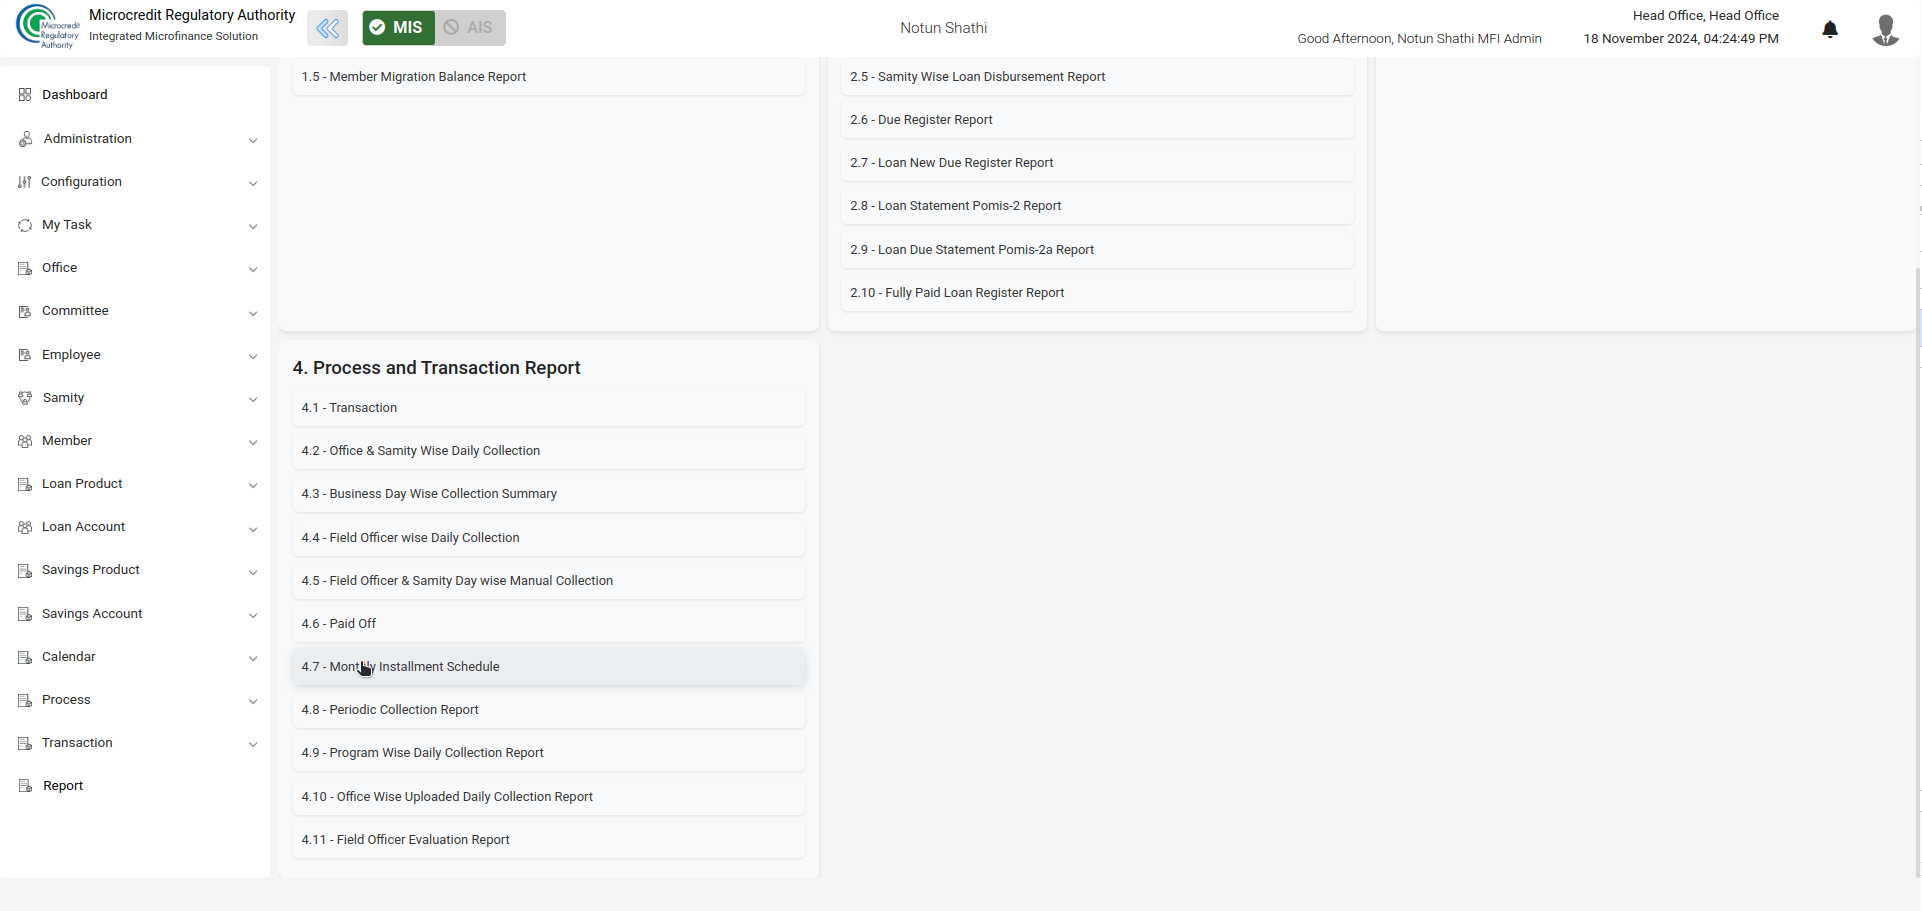
Task: Expand the Configuration menu chevron
Action: 253,183
